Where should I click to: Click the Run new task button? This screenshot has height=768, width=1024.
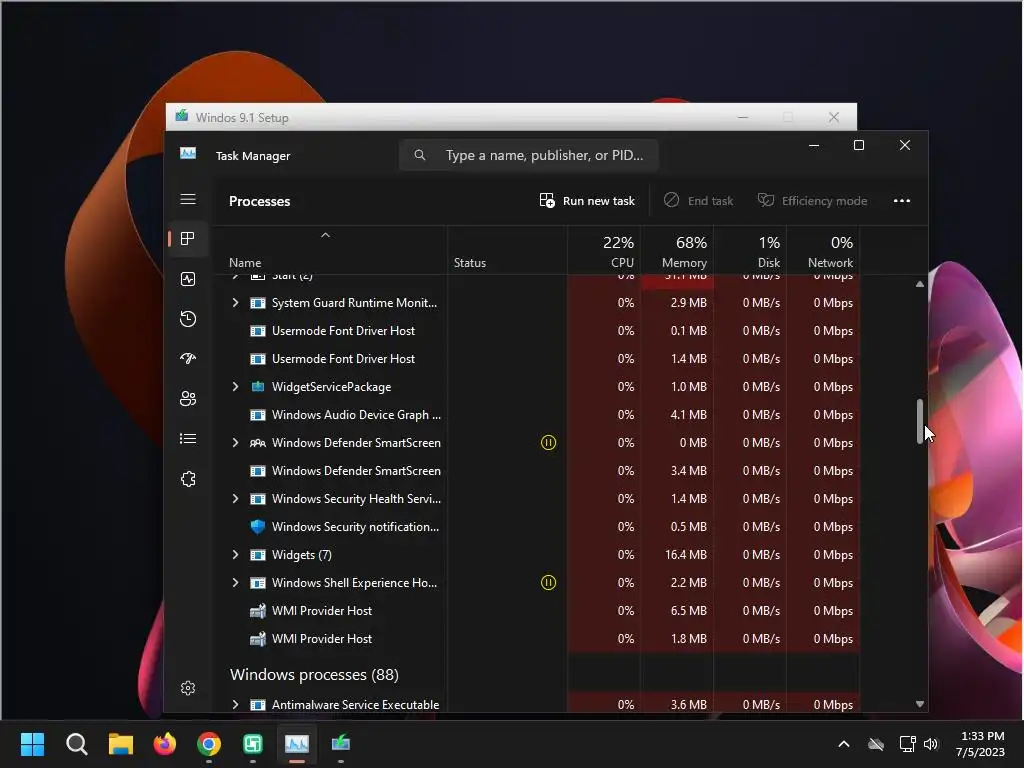(x=587, y=201)
